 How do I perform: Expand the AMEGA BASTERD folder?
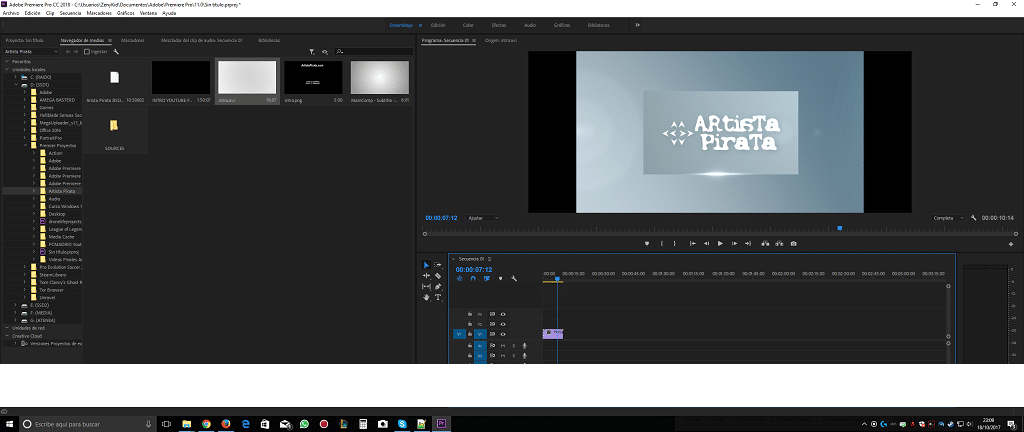[x=25, y=100]
